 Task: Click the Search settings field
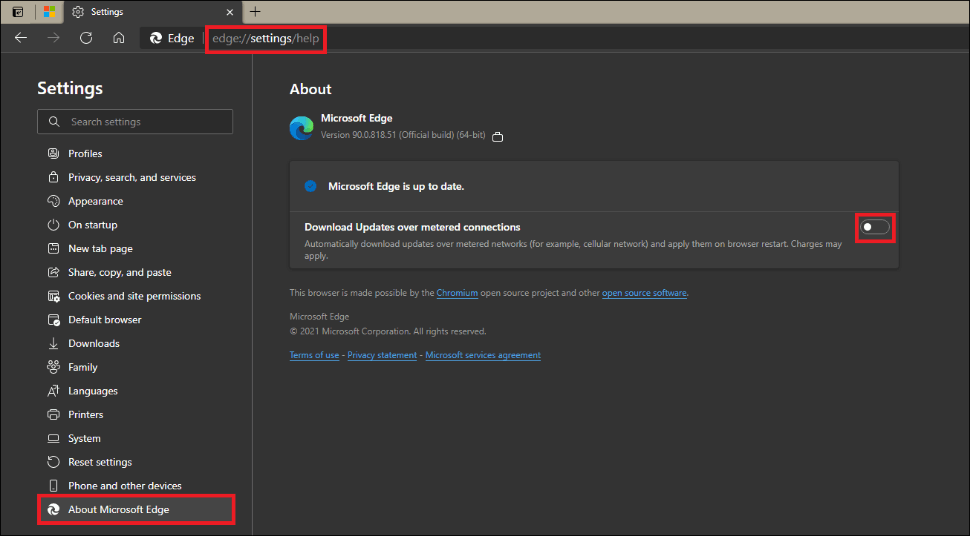point(135,122)
